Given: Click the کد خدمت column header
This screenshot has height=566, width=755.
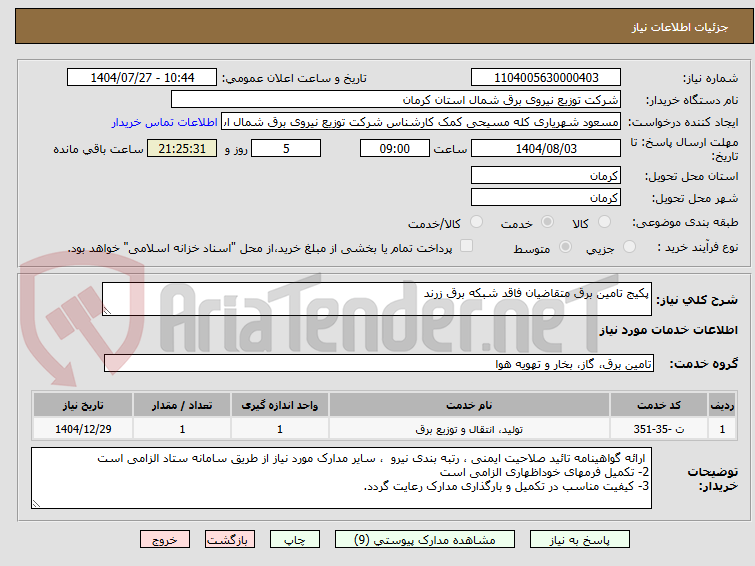Looking at the screenshot, I should click(x=659, y=405).
